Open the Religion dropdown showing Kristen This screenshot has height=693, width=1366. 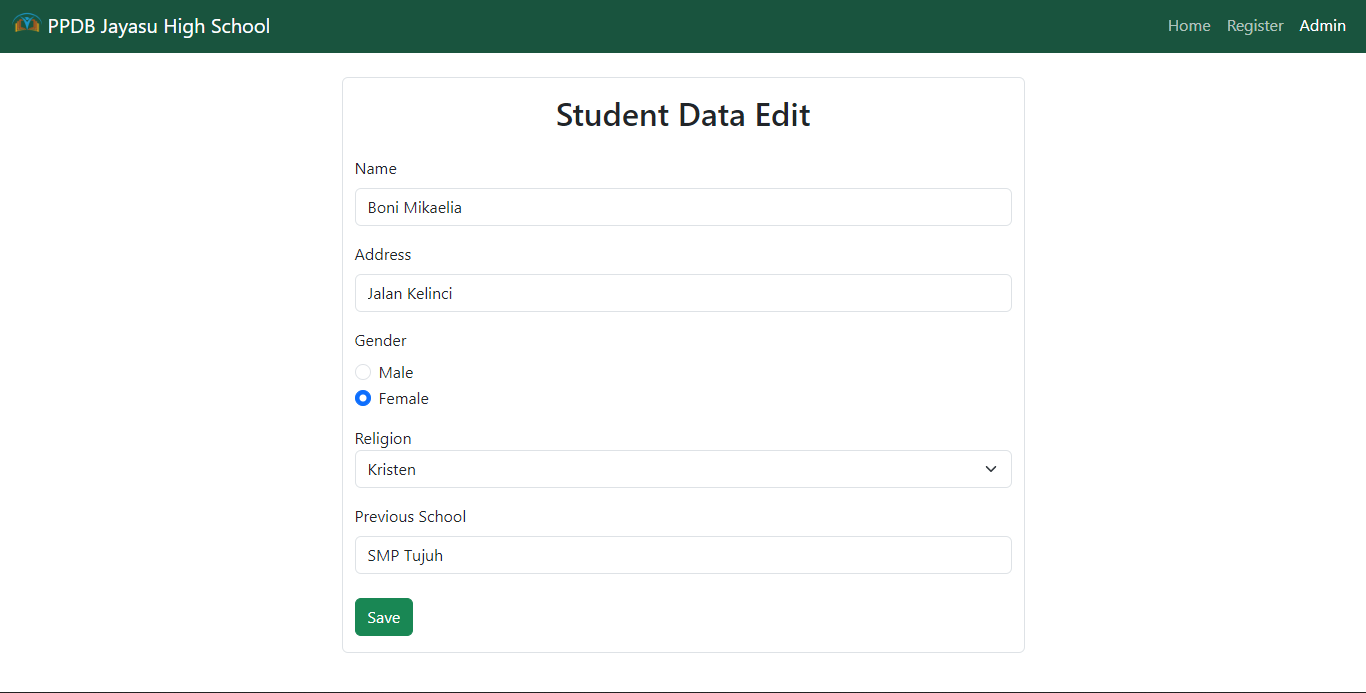683,469
